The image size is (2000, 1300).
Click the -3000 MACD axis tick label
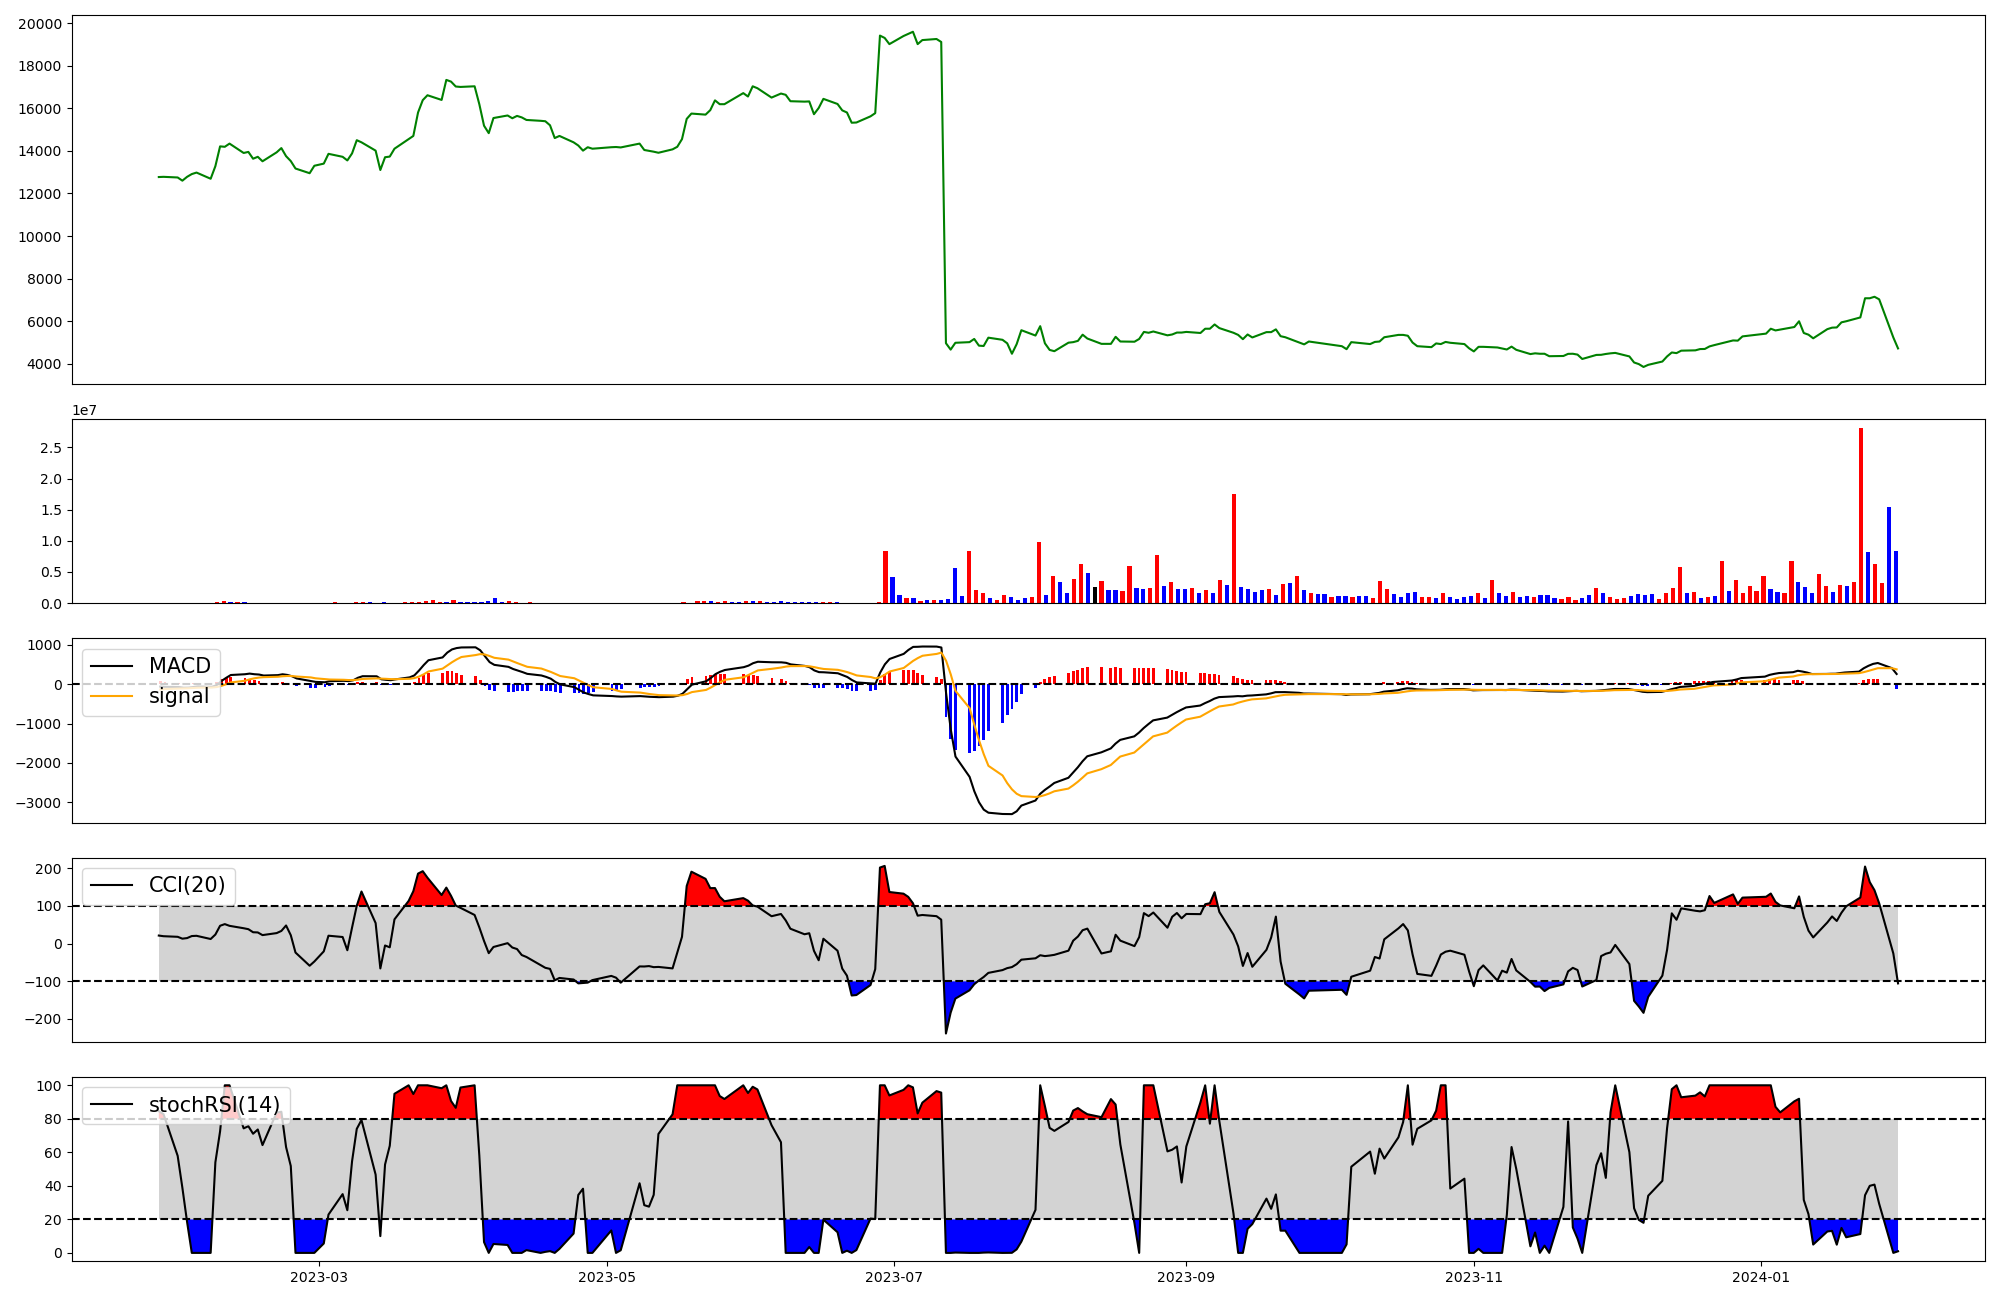40,803
